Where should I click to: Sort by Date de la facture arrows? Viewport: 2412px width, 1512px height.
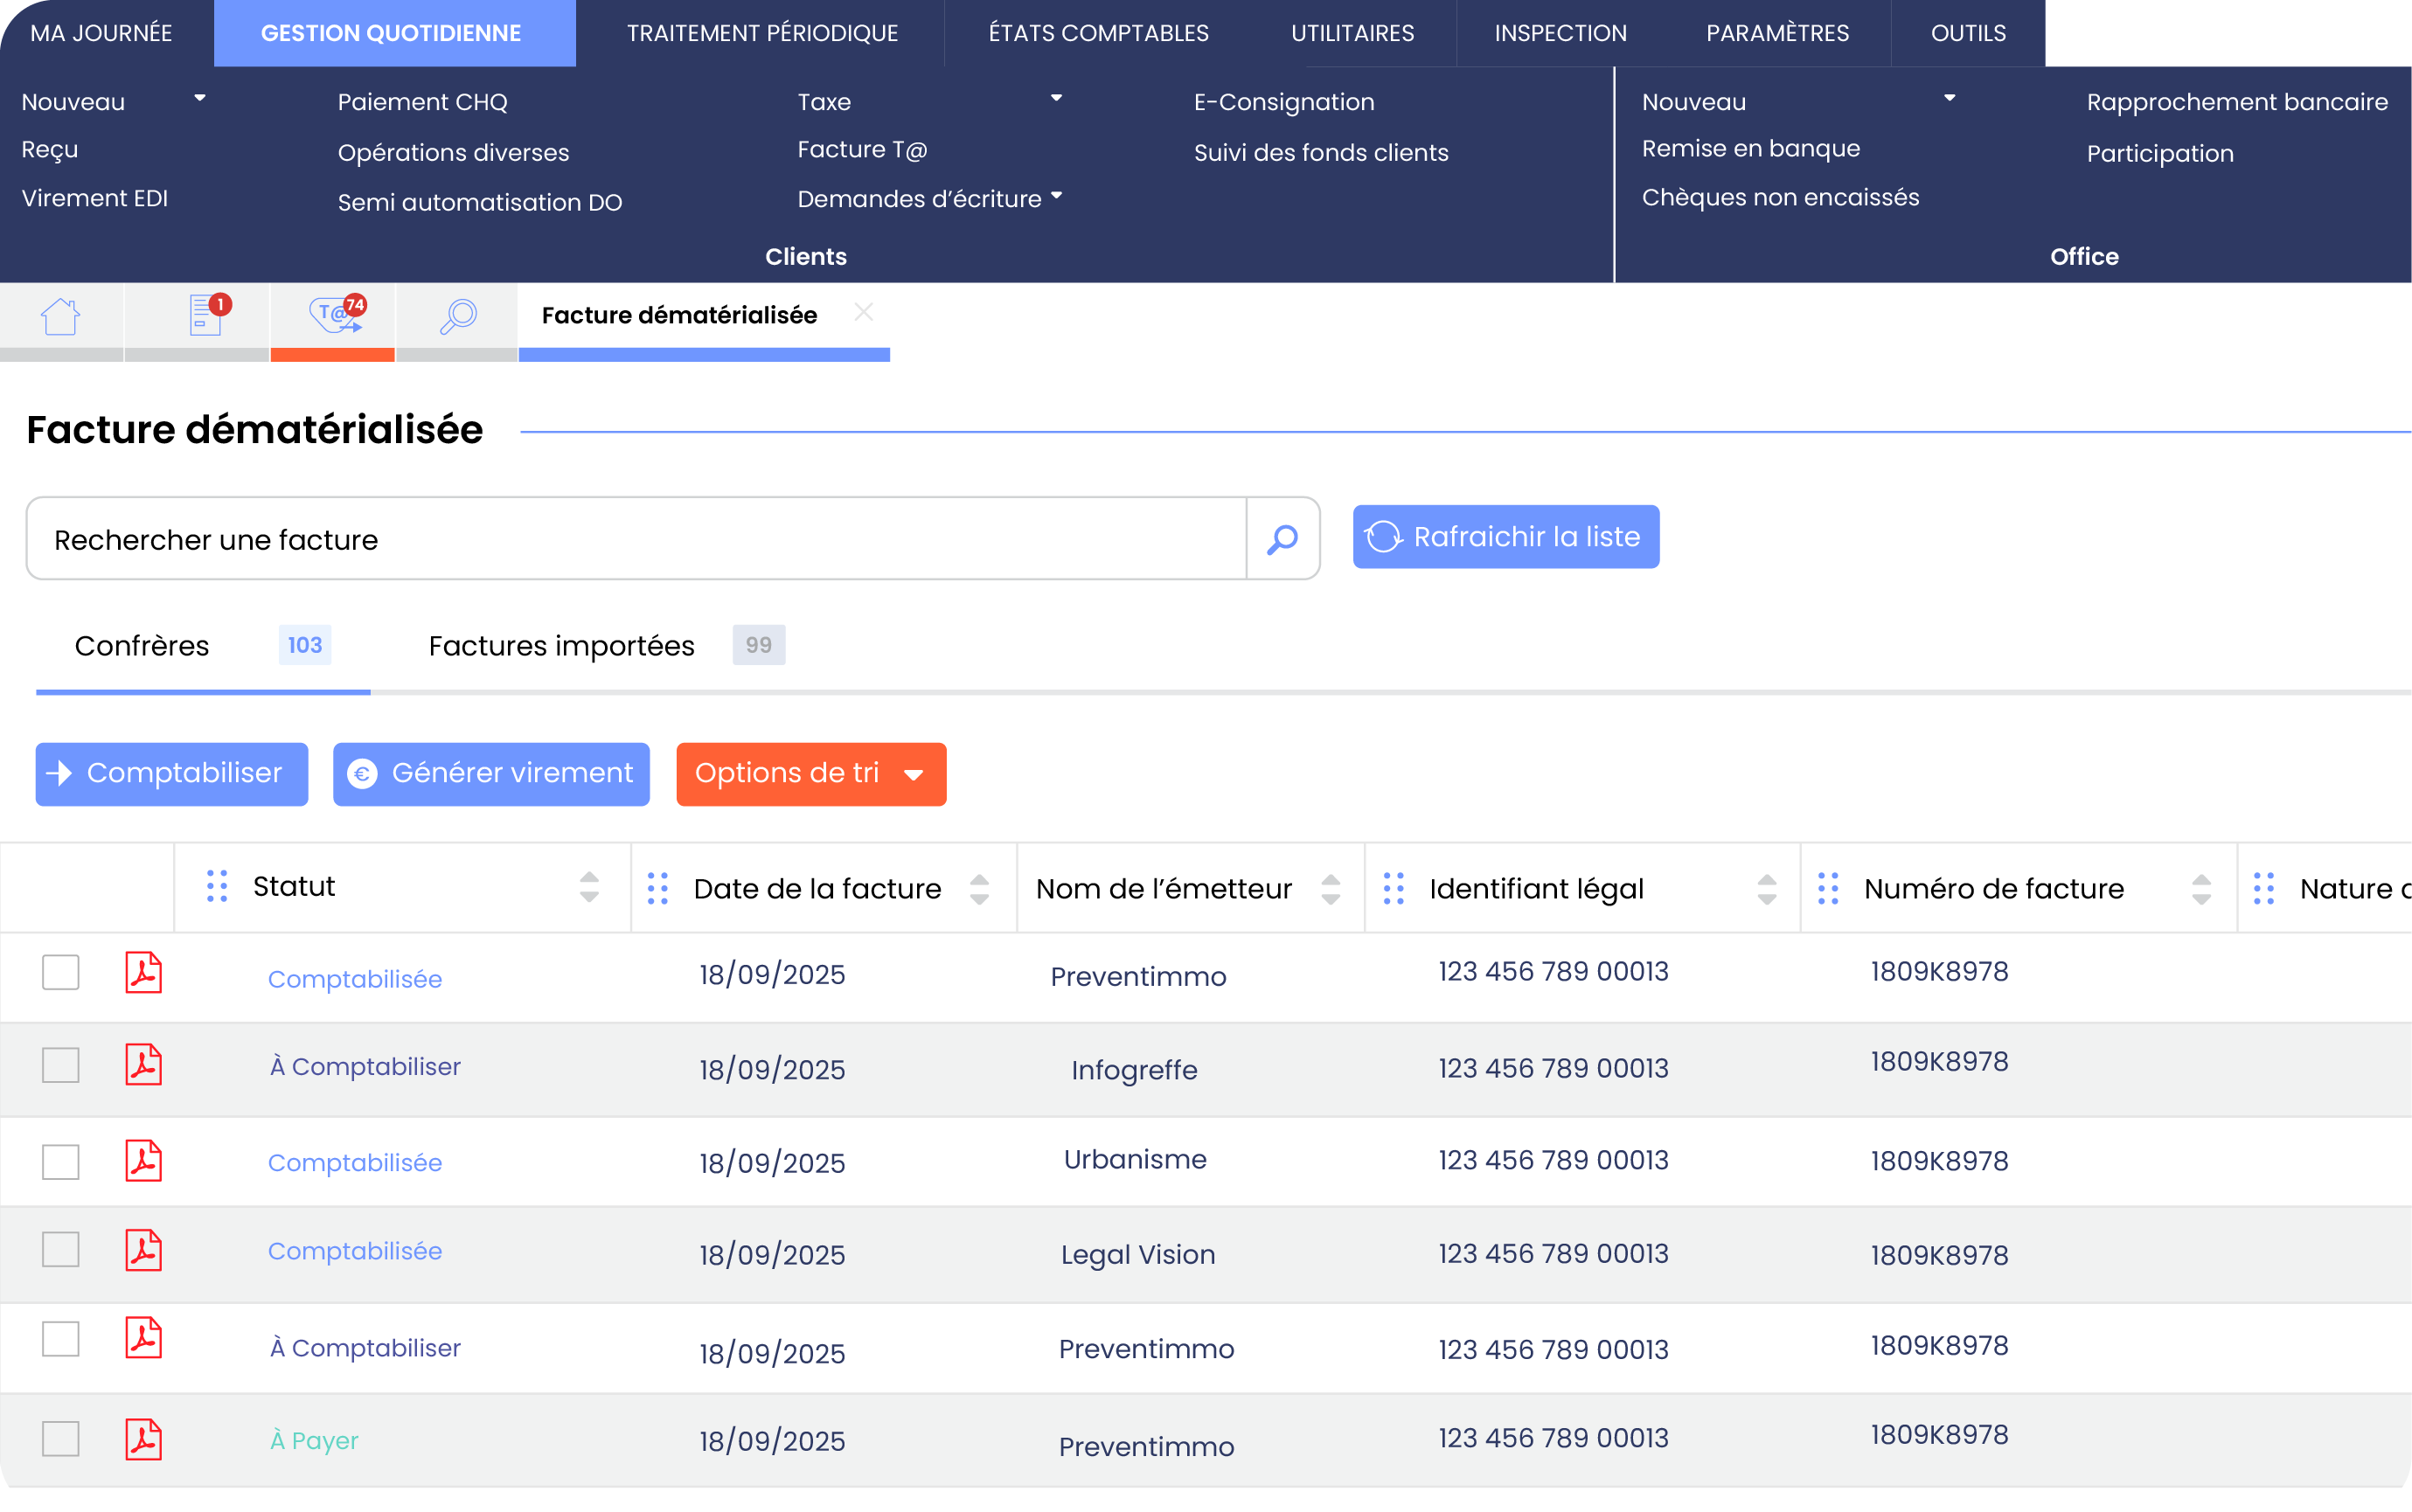click(x=979, y=889)
